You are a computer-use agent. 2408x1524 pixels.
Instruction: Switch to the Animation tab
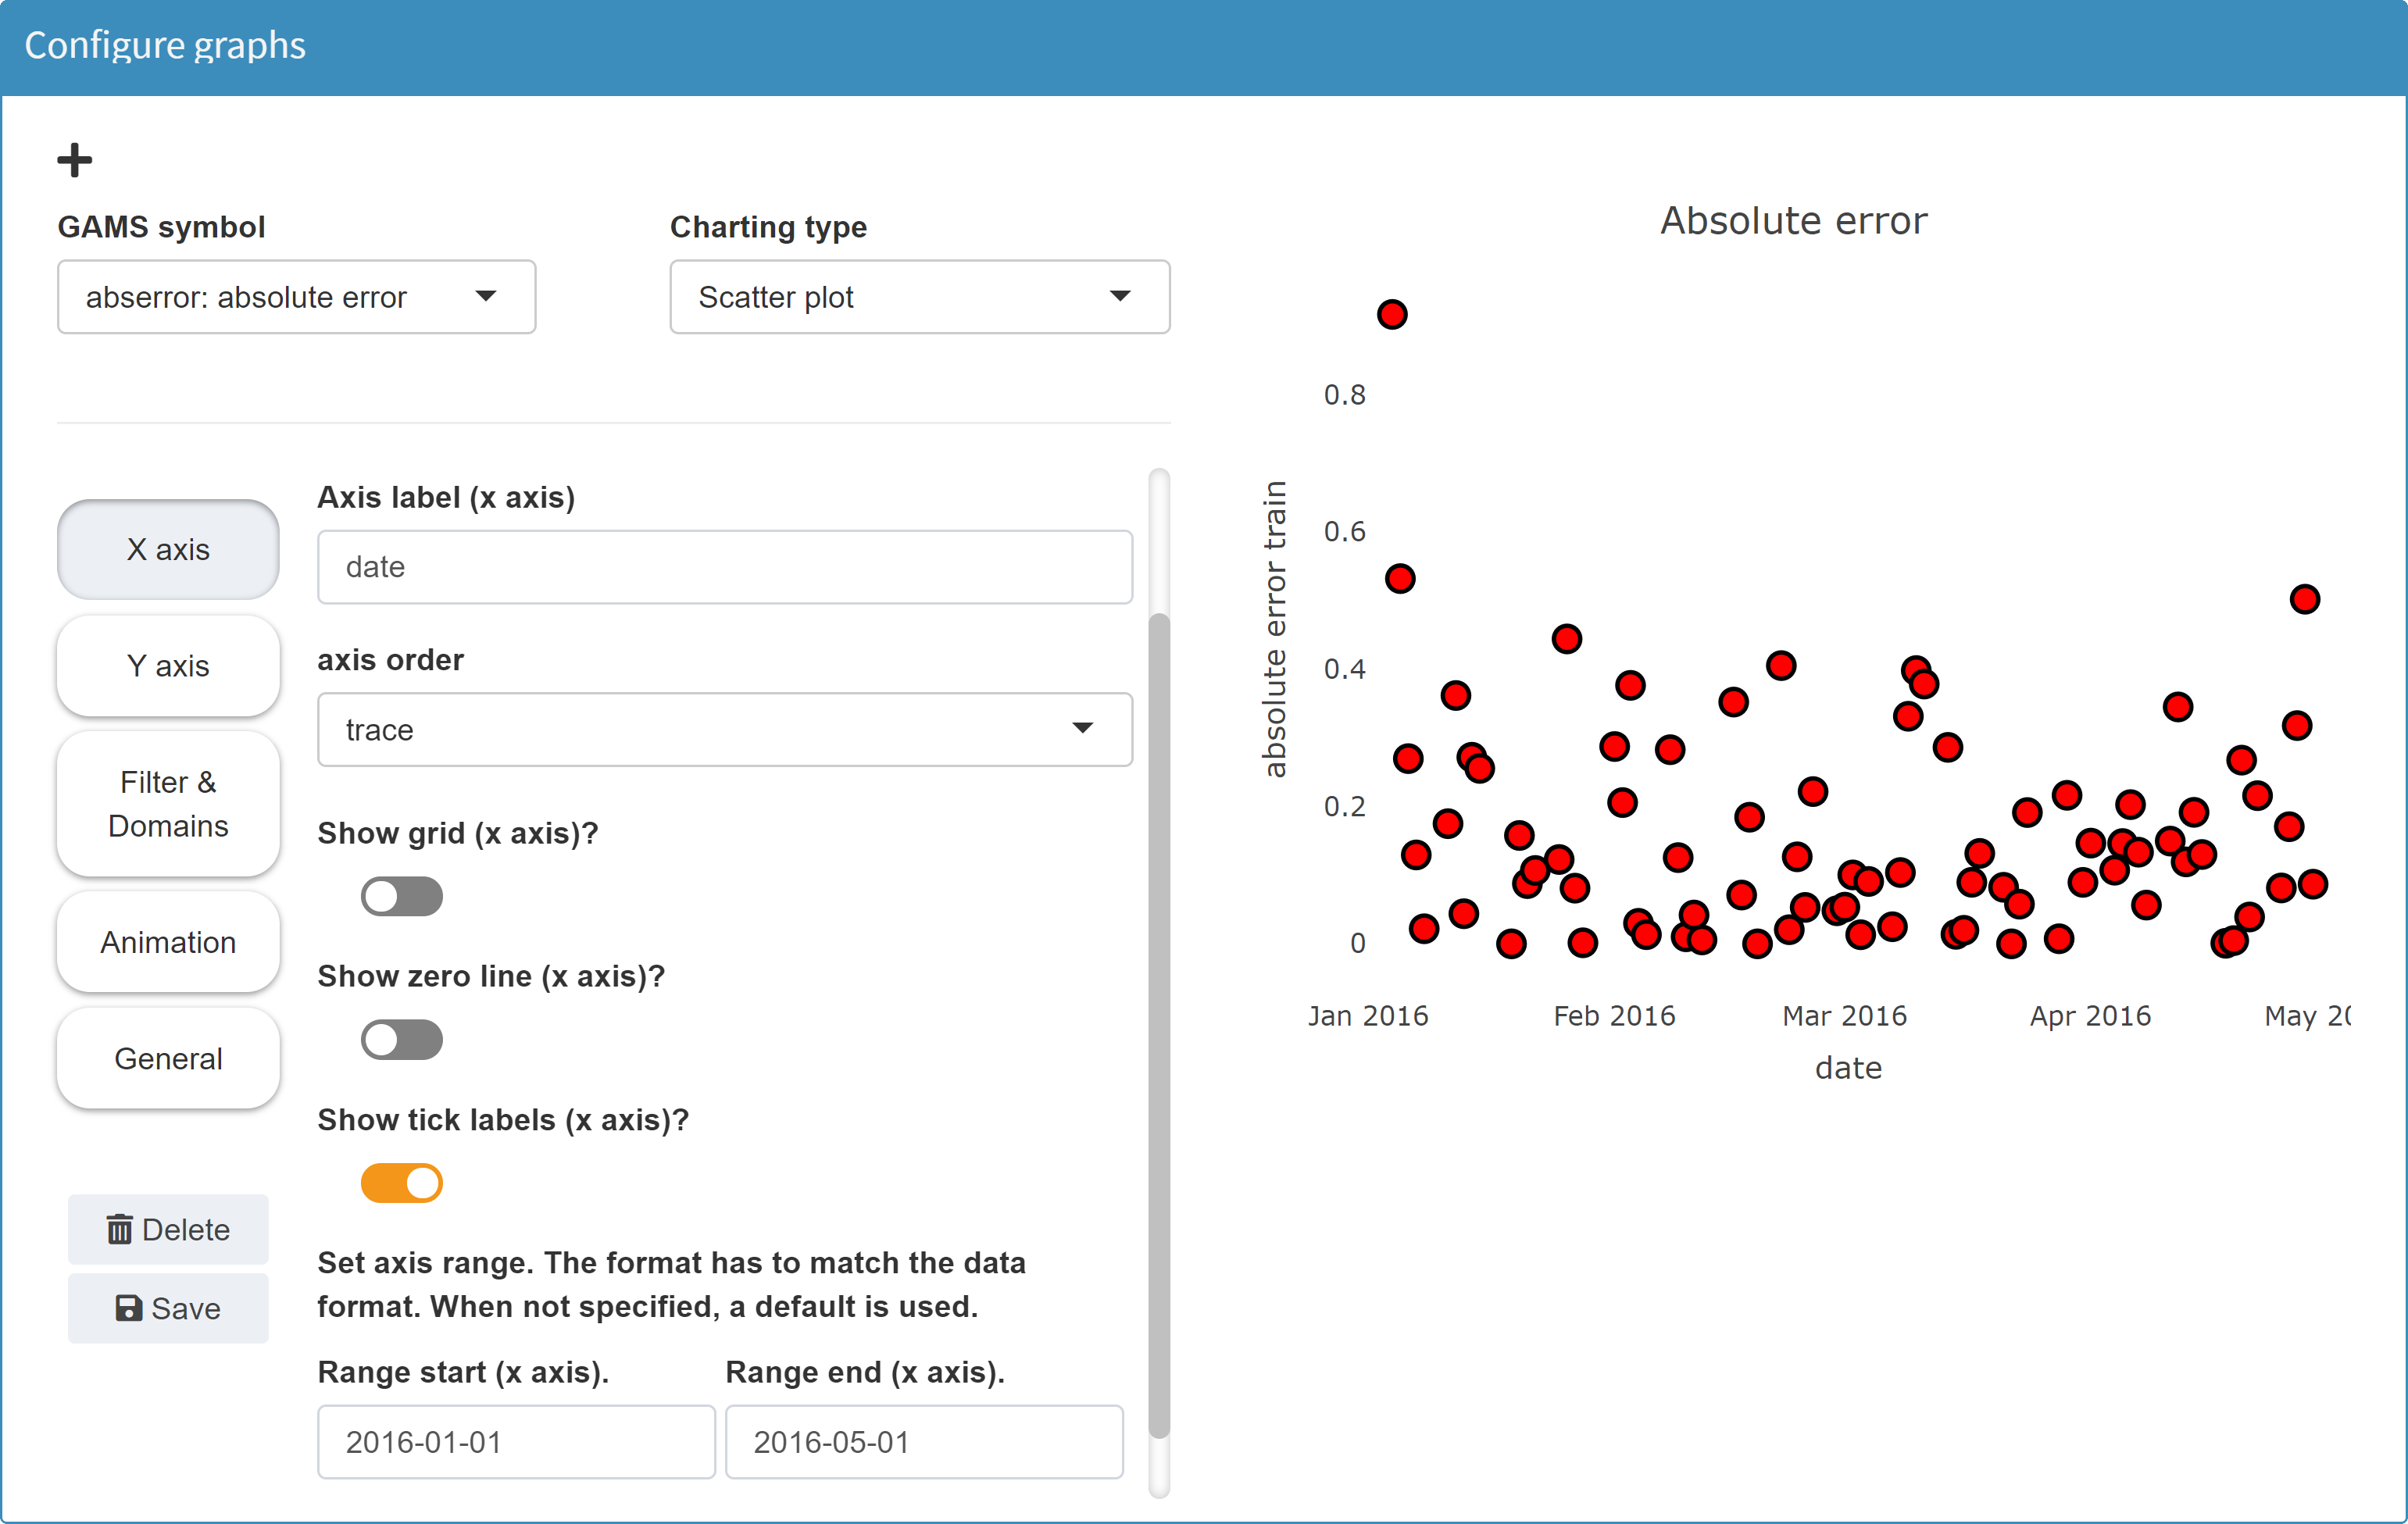click(x=167, y=941)
